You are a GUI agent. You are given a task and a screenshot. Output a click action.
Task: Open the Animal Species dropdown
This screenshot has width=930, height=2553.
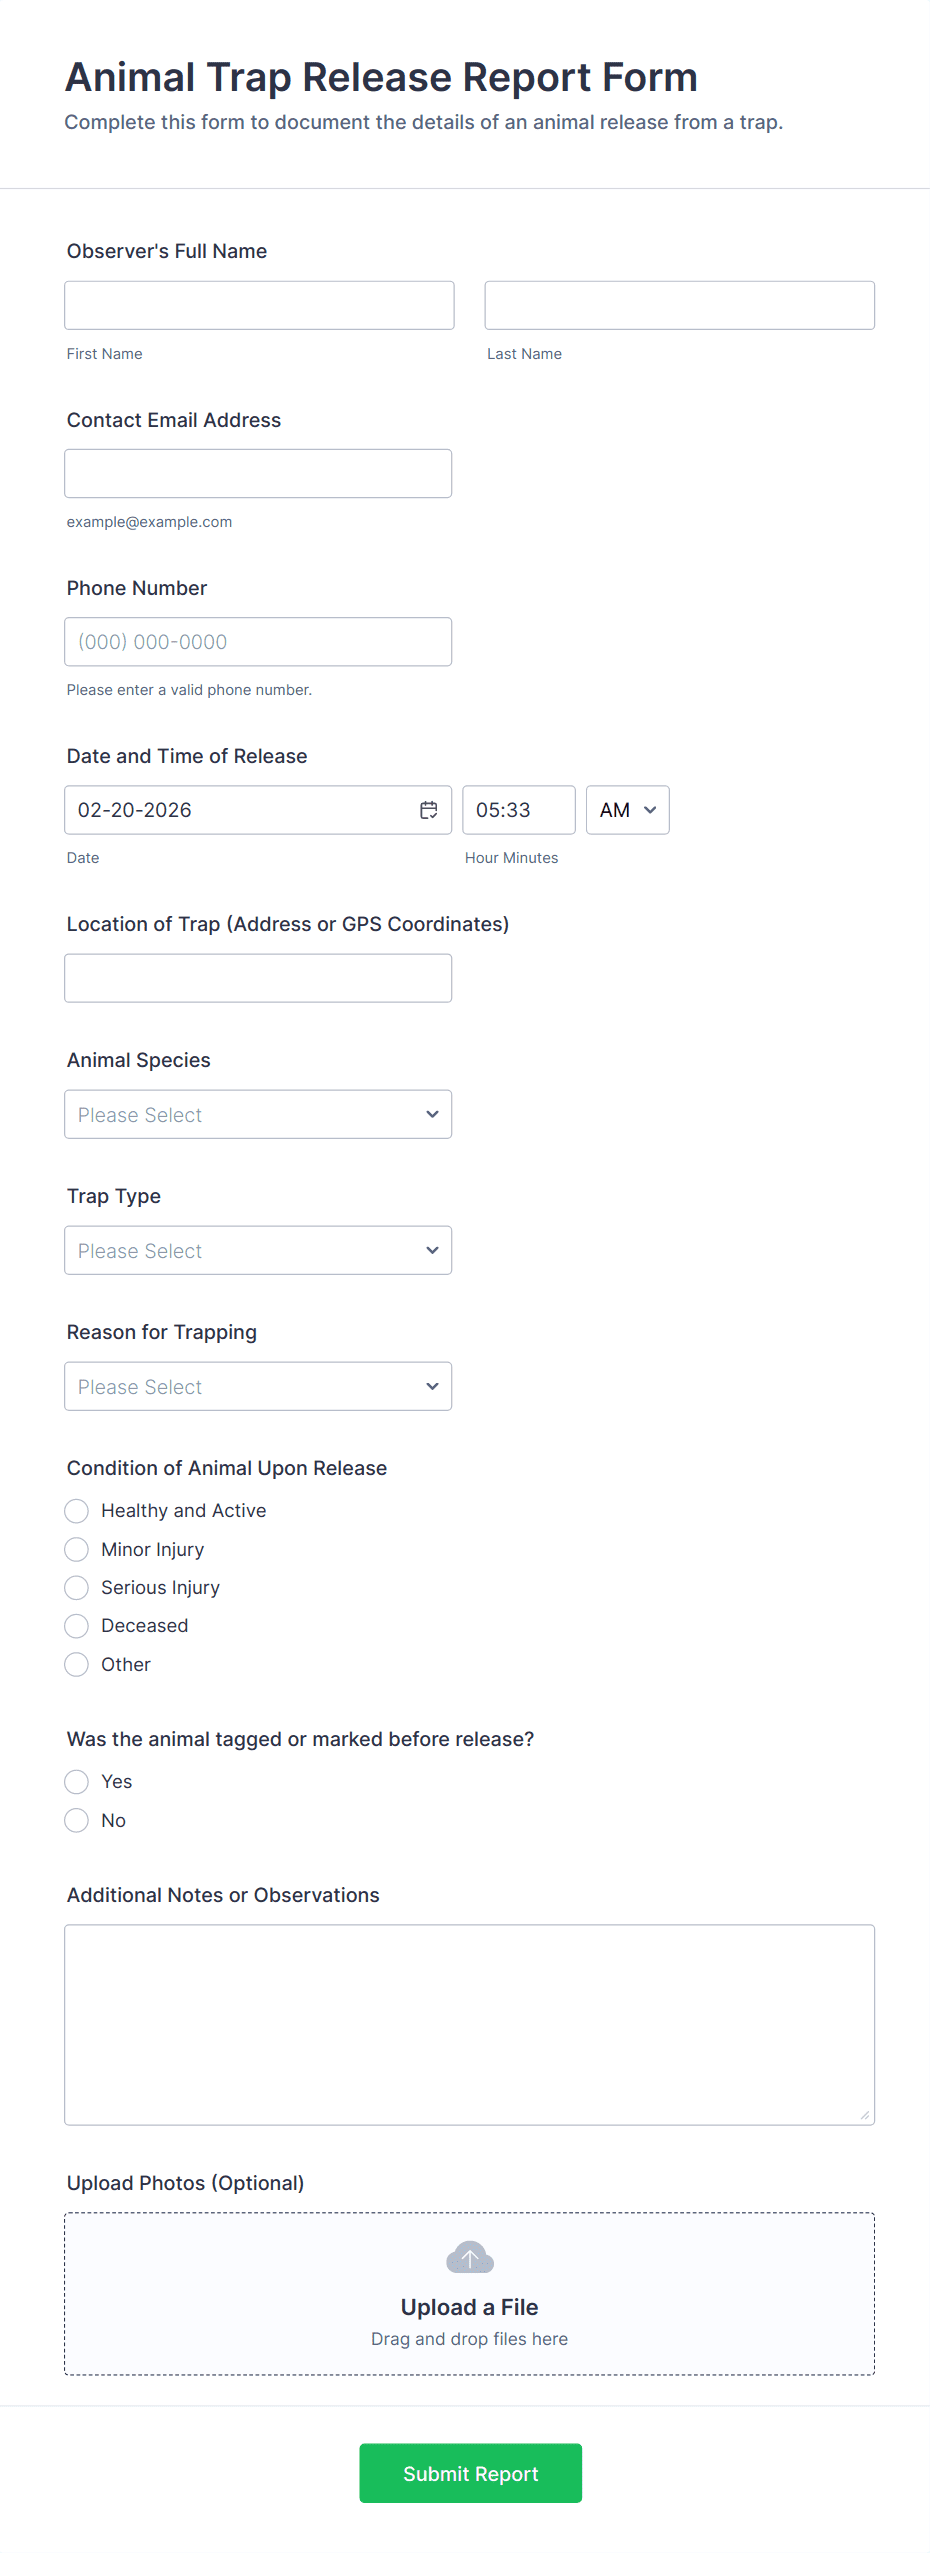(x=258, y=1114)
